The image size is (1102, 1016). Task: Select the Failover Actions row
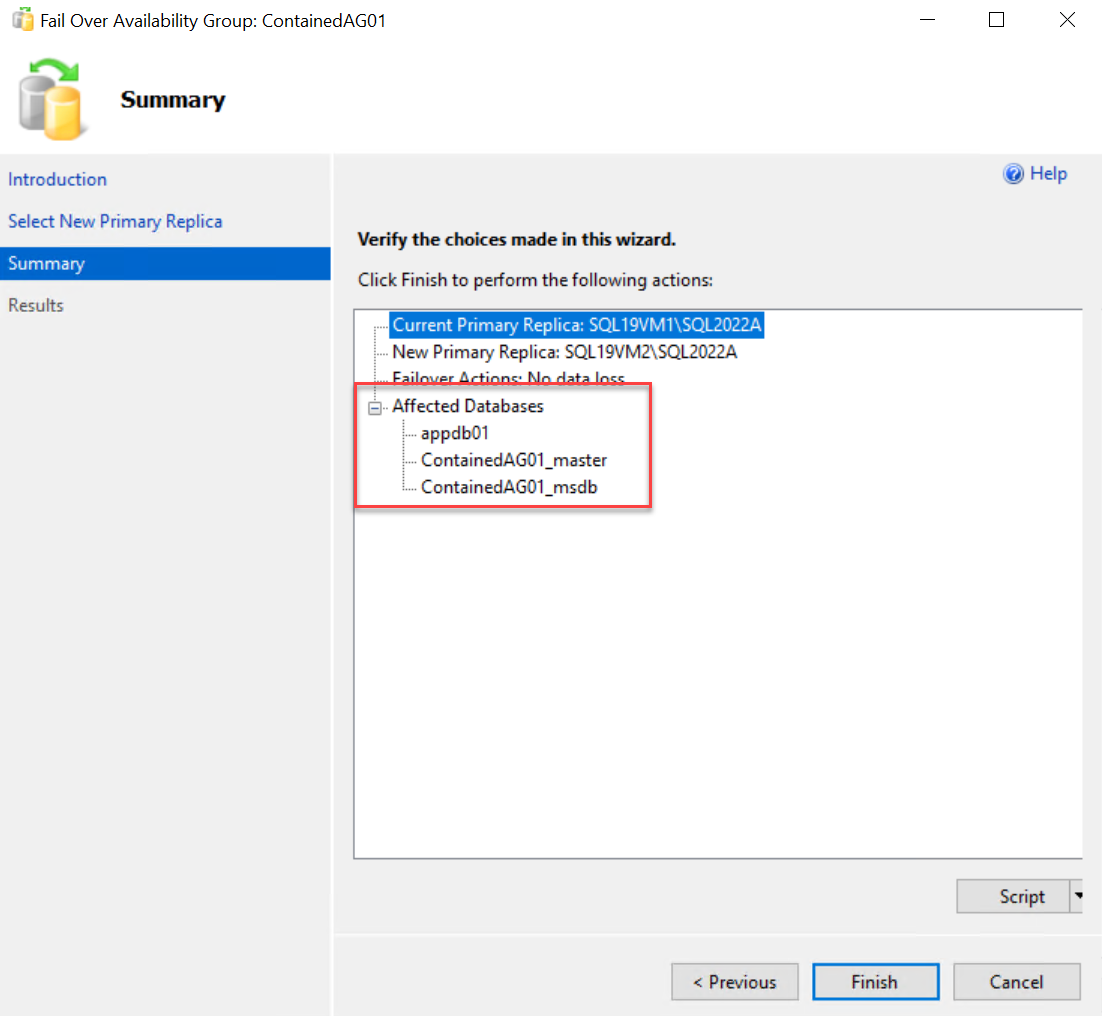[508, 379]
